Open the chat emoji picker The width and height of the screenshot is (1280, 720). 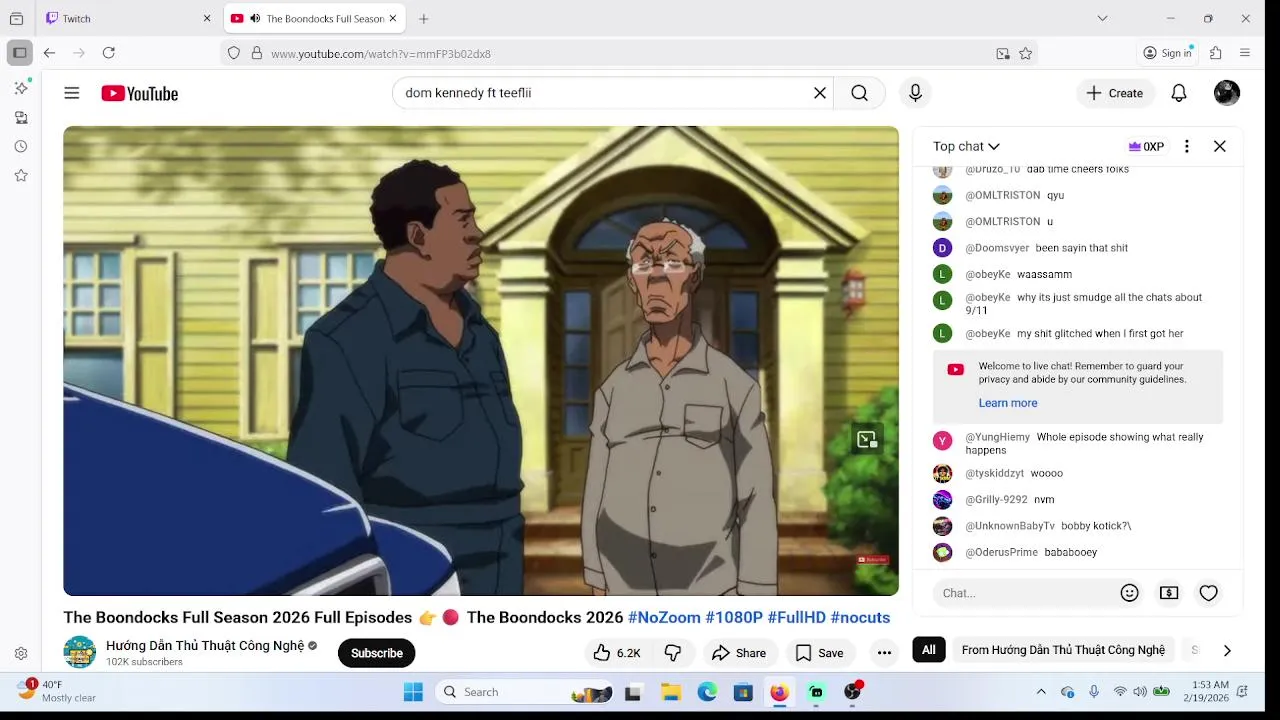pyautogui.click(x=1130, y=593)
